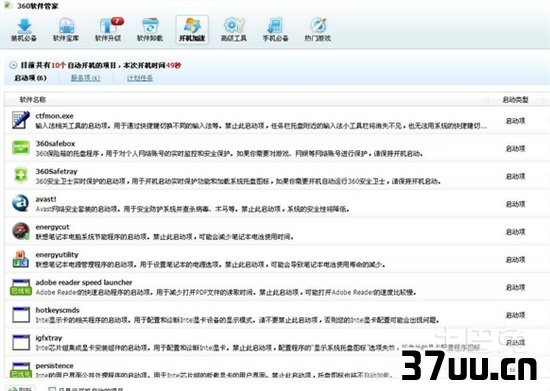Open the 服务项 (4) tab link
The height and width of the screenshot is (391, 550).
click(86, 78)
